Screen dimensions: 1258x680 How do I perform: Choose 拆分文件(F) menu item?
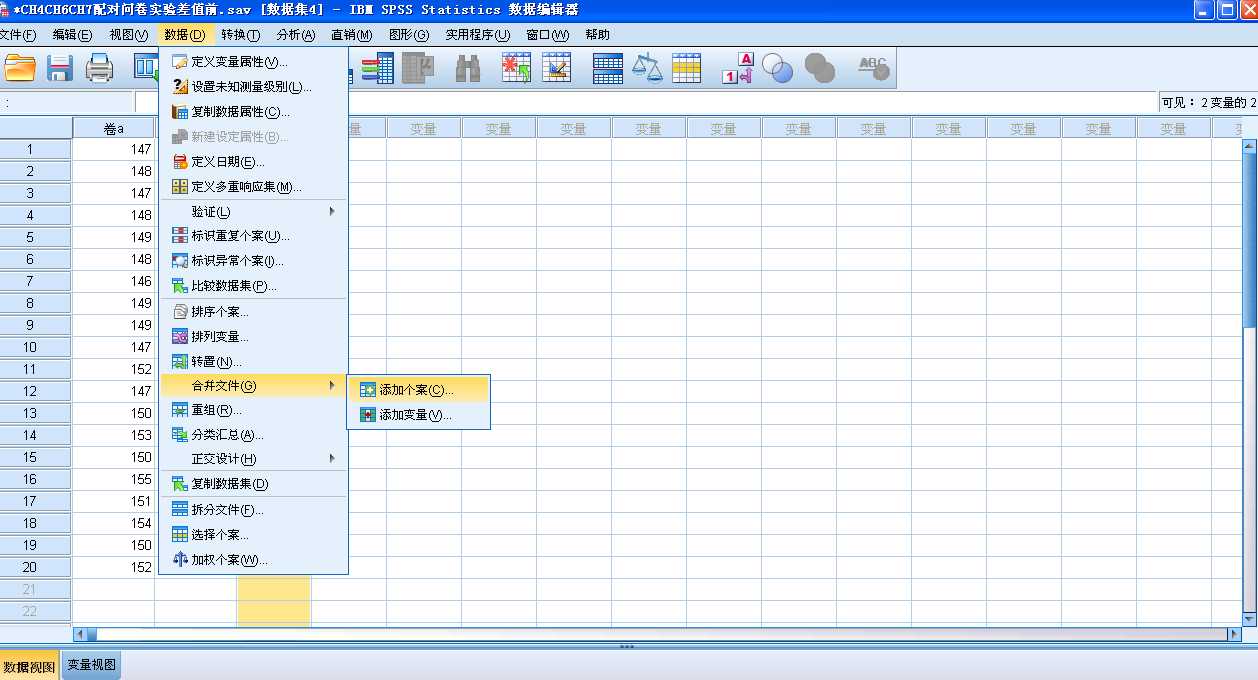tap(253, 510)
